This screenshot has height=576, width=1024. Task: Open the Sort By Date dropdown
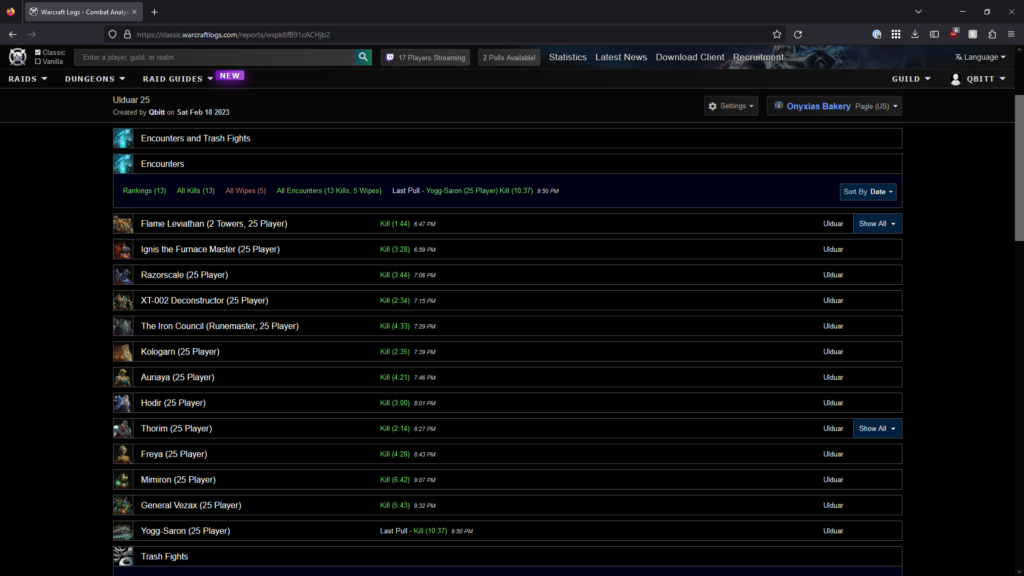(868, 191)
